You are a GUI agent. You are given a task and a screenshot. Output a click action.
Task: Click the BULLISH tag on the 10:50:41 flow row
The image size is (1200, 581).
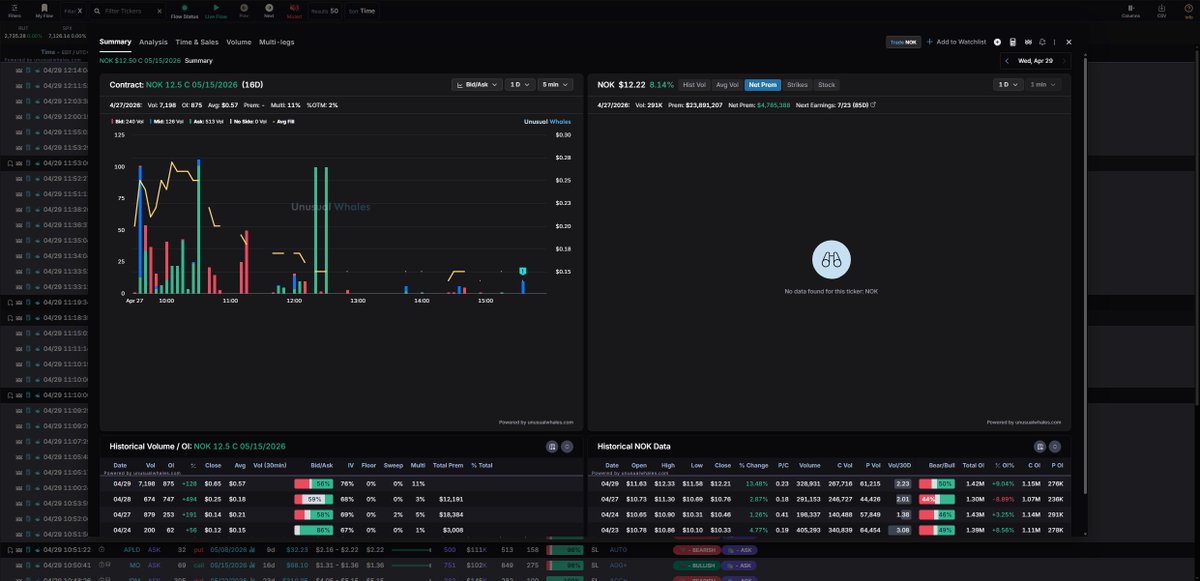[x=696, y=565]
